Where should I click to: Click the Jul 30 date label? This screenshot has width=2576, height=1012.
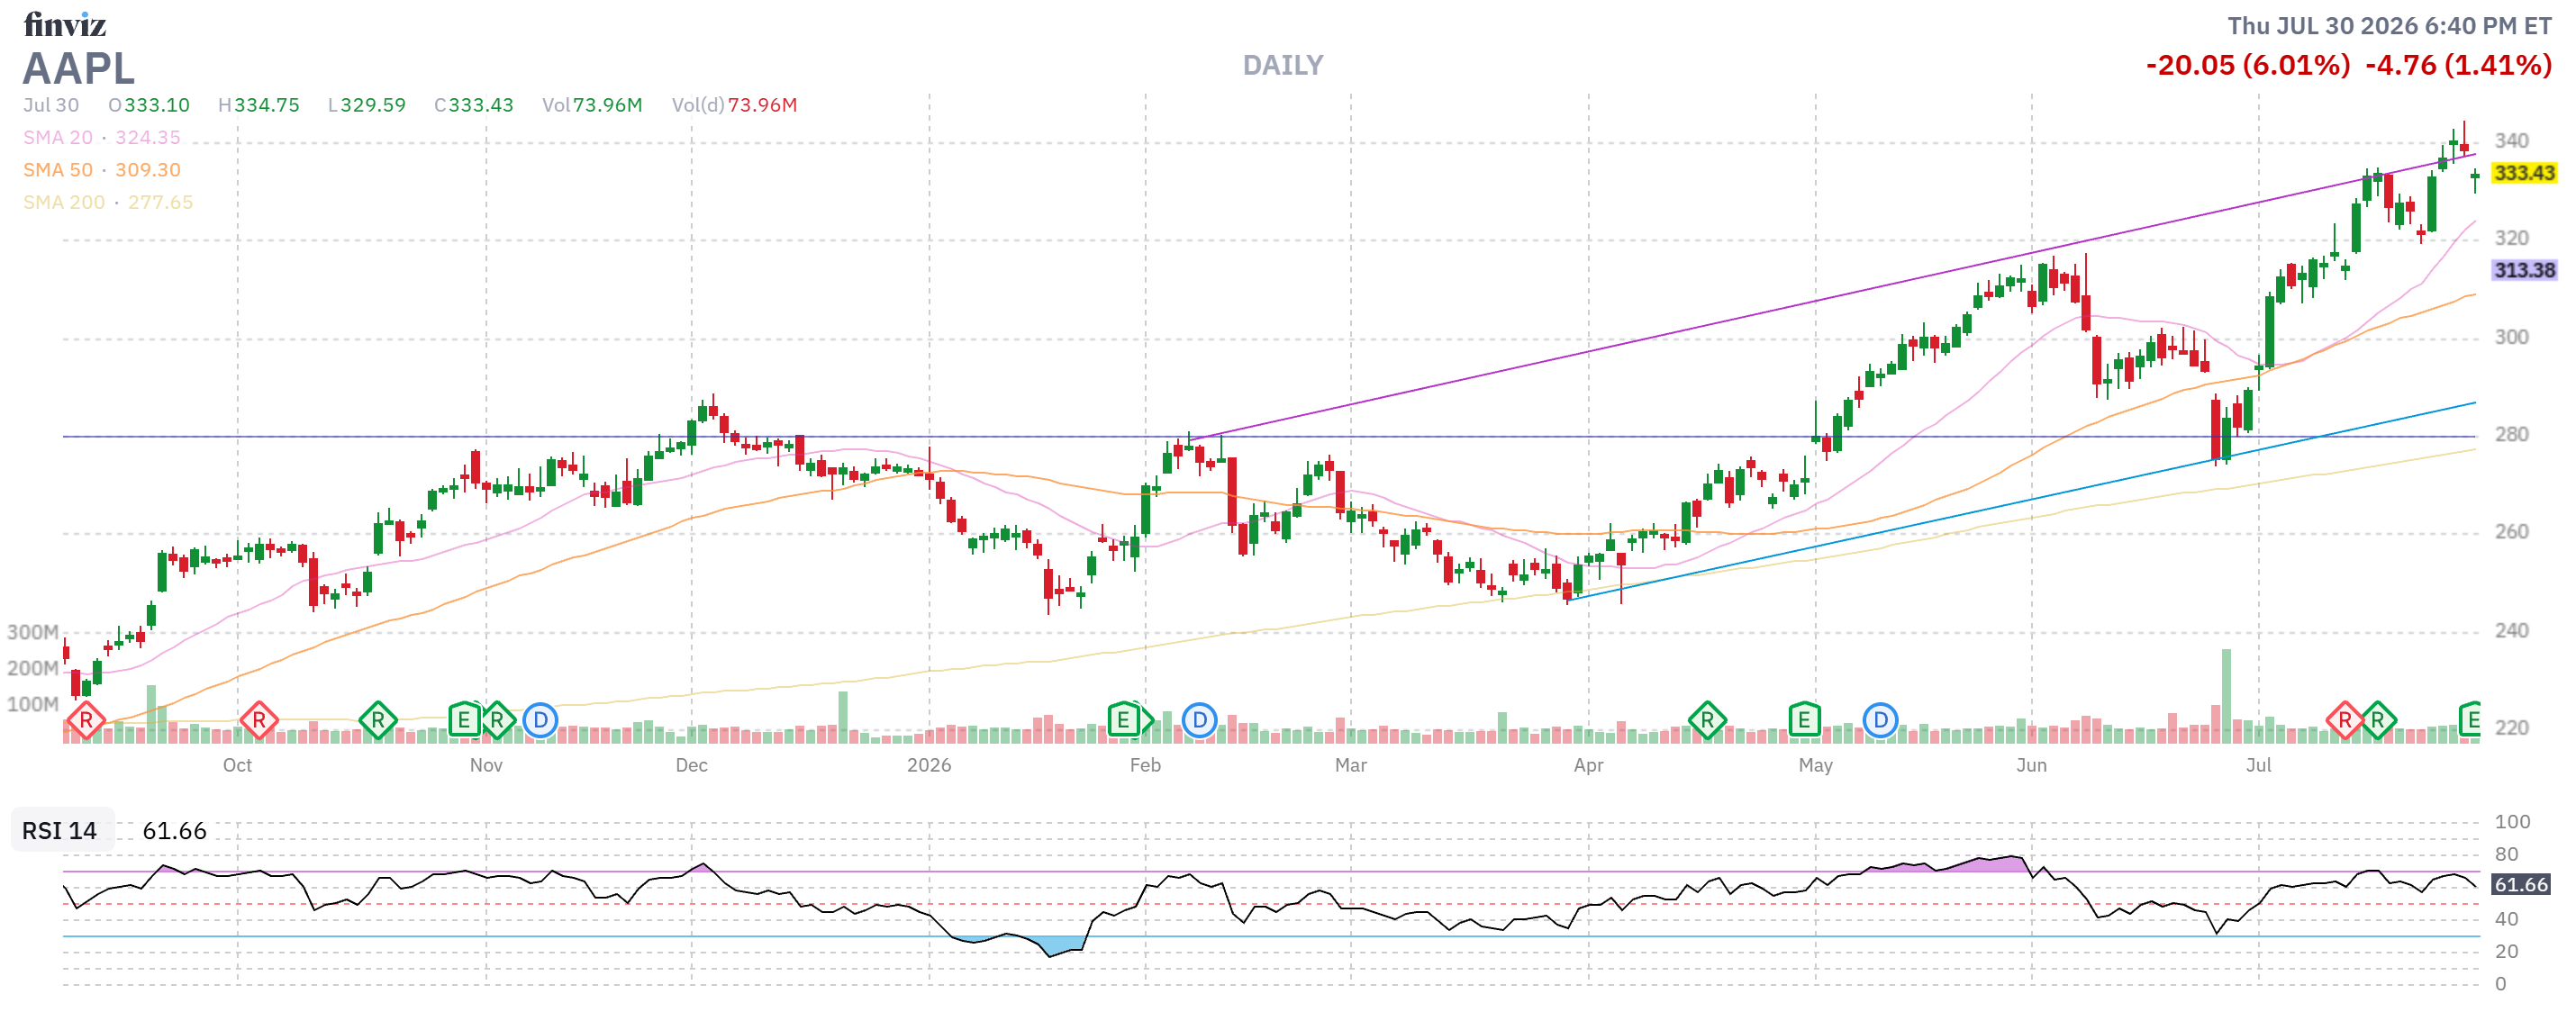pyautogui.click(x=51, y=105)
